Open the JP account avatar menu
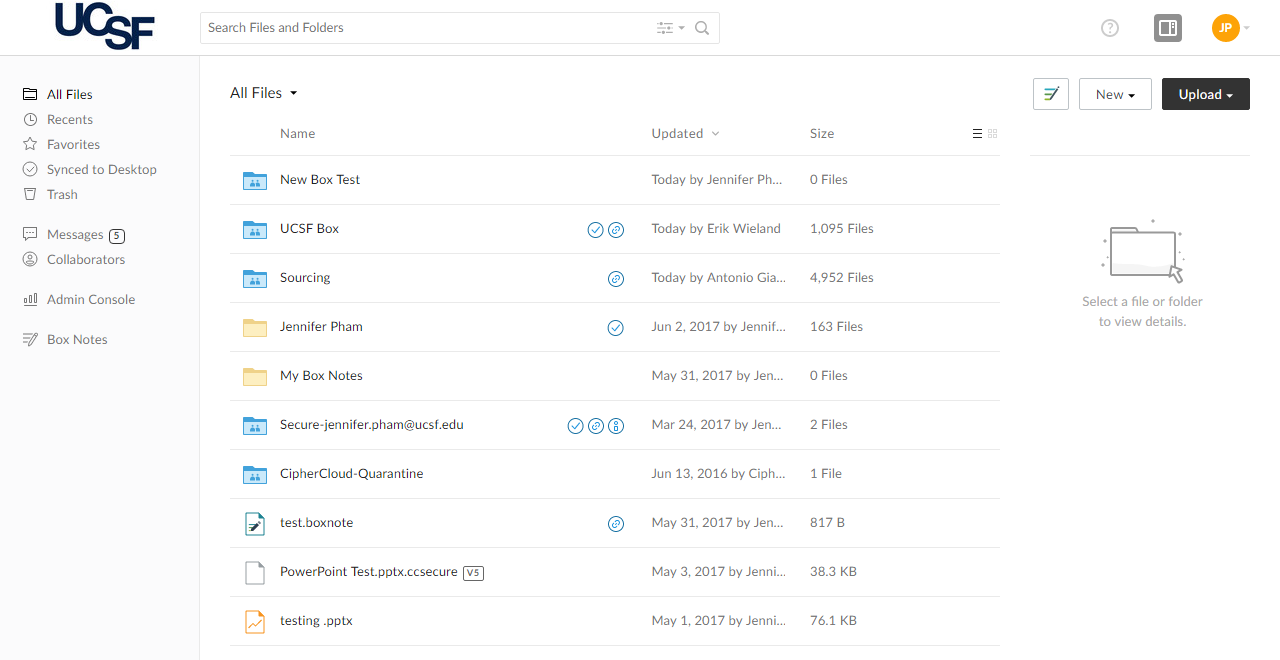Screen dimensions: 1280x660 tap(1226, 28)
